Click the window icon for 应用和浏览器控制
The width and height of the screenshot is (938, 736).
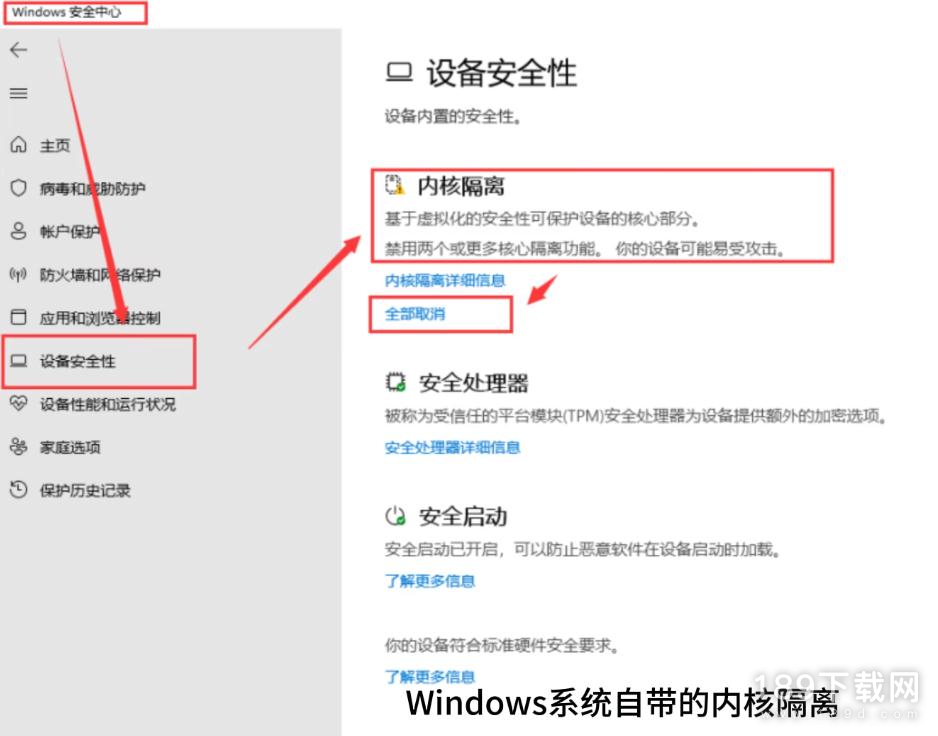19,317
